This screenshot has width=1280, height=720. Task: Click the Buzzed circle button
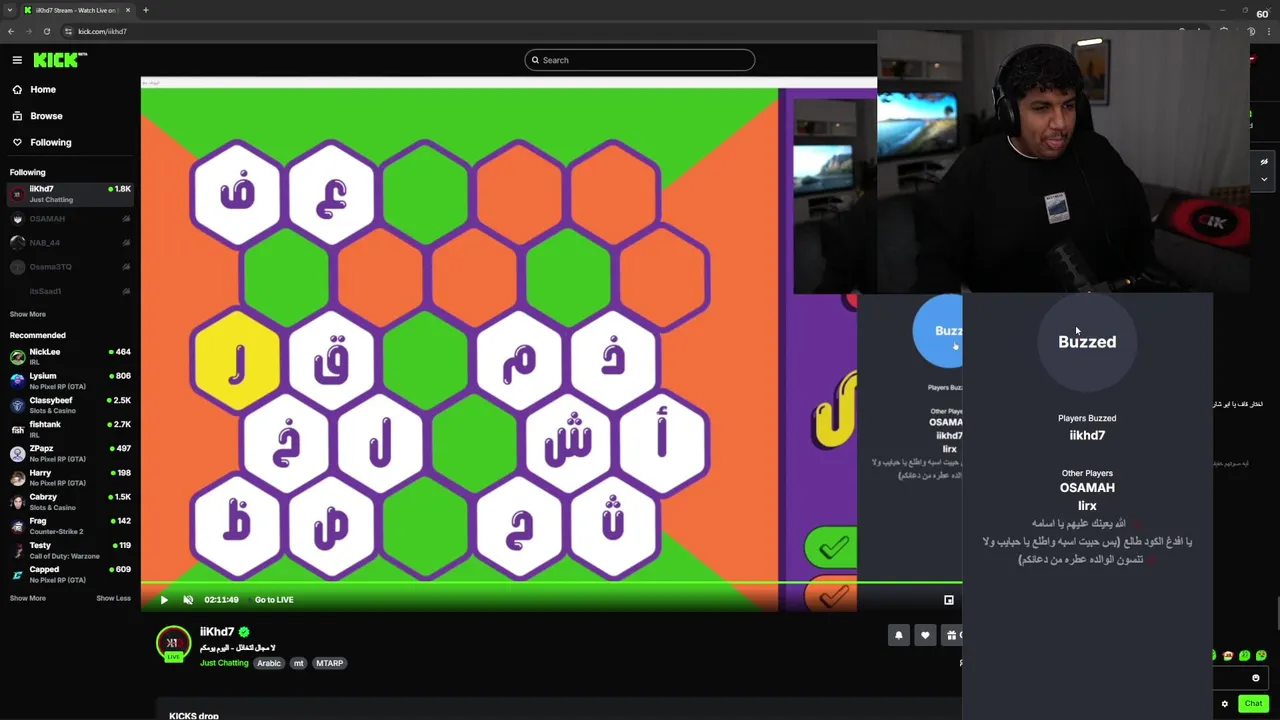[x=1087, y=341]
